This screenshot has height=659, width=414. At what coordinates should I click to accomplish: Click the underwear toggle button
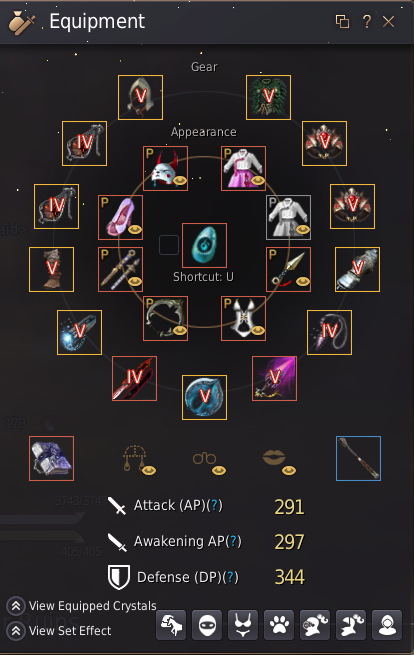pos(243,625)
